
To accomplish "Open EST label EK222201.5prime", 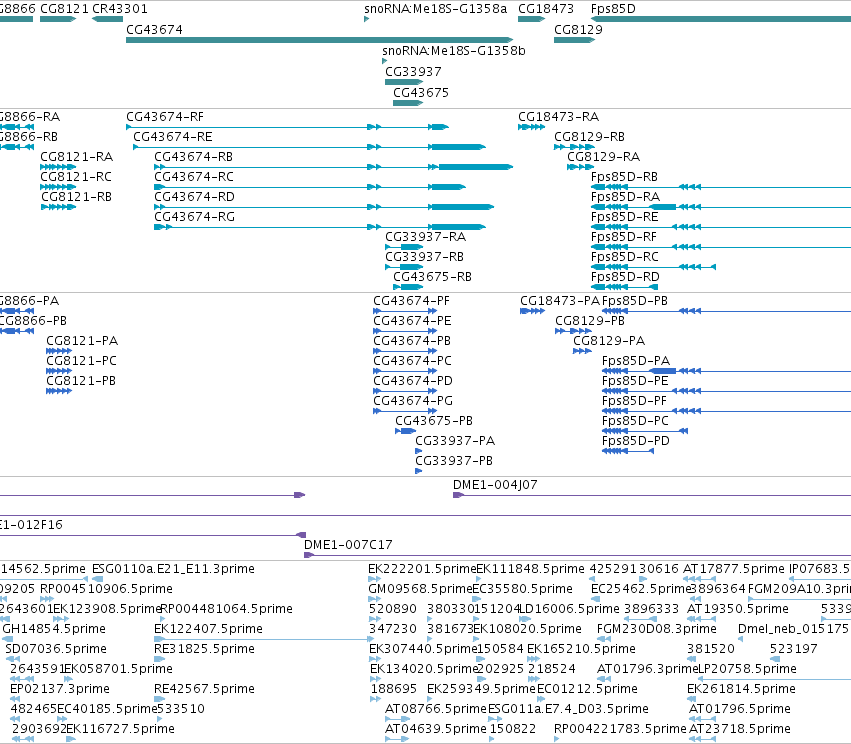I will (422, 569).
